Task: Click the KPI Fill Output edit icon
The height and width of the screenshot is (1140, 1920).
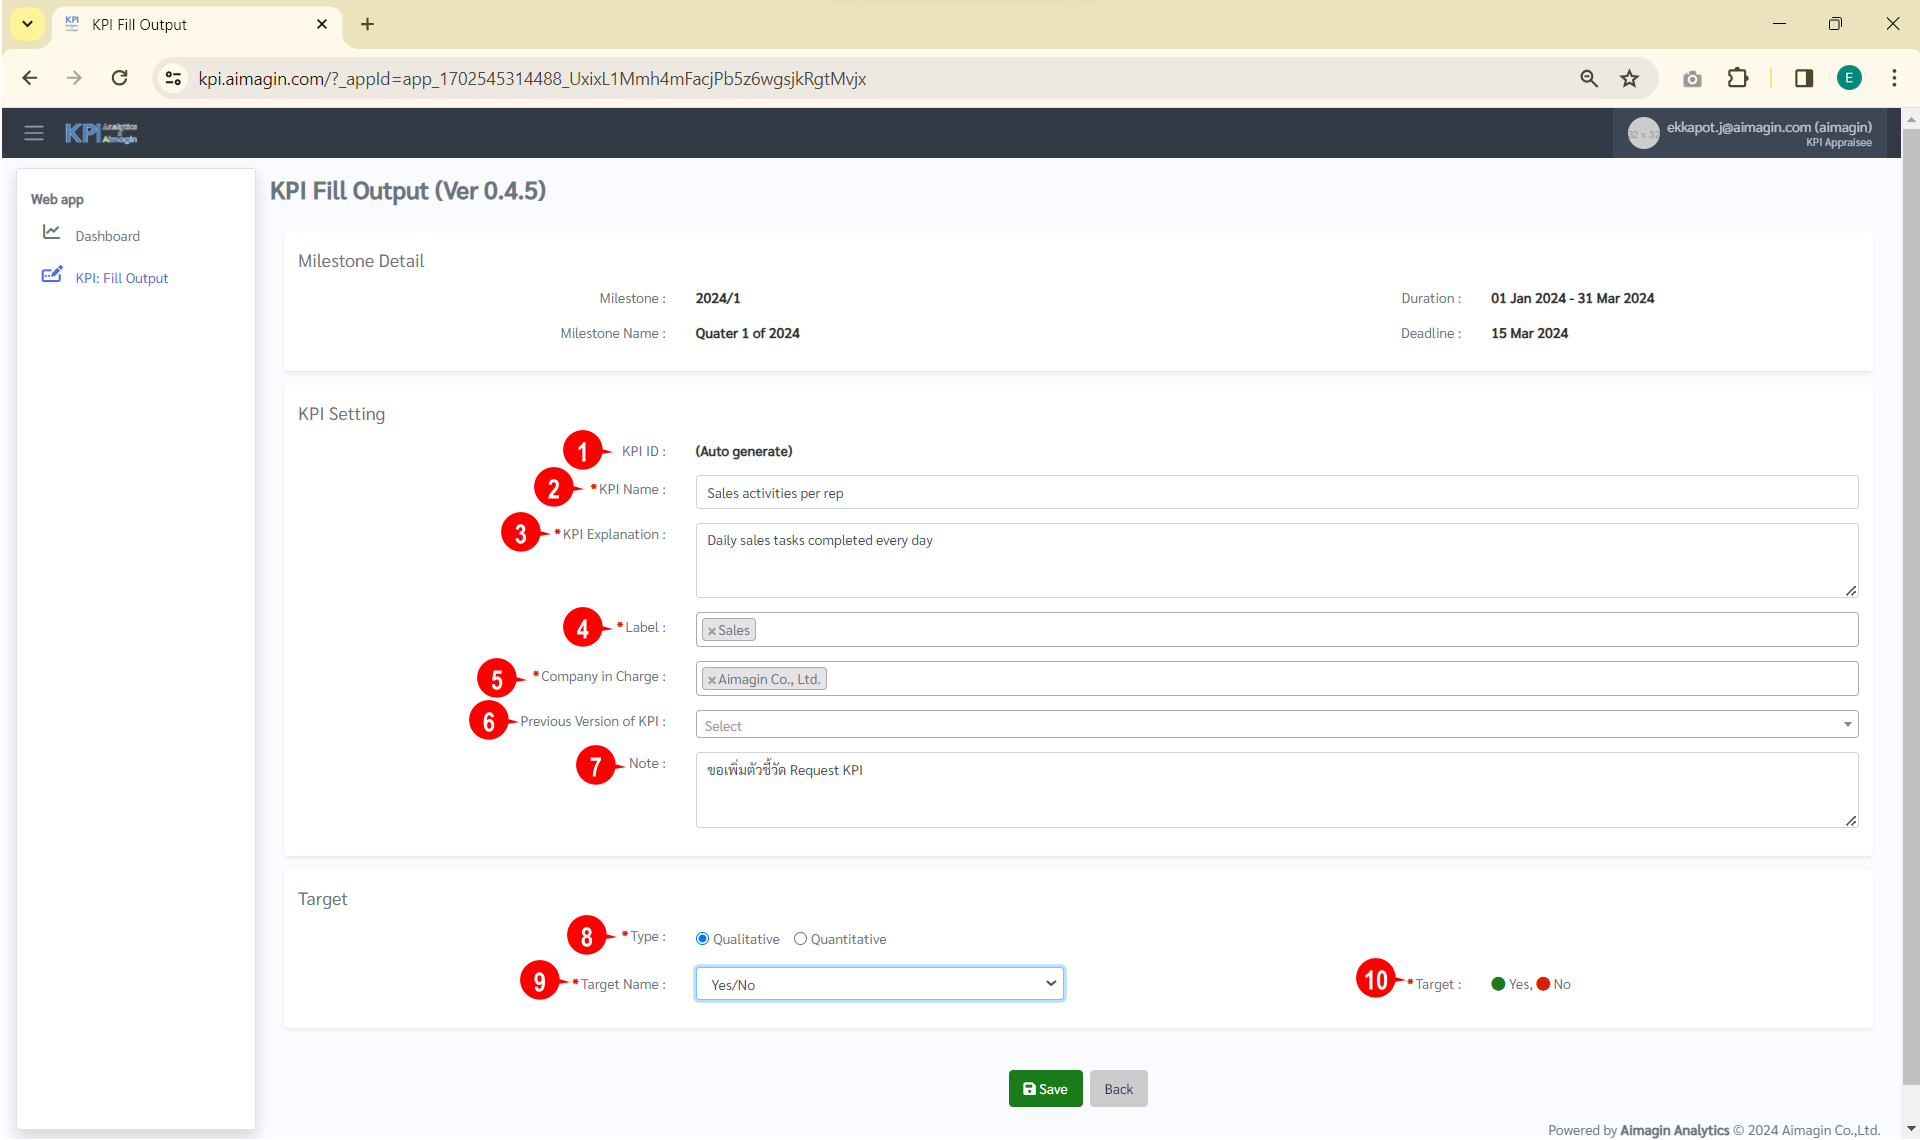Action: [x=51, y=275]
